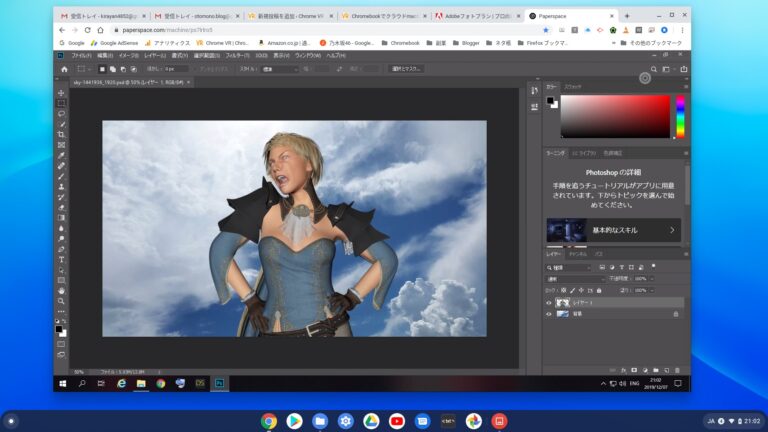Select the Move tool in Photoshop toolbar
This screenshot has width=768, height=432.
click(x=61, y=93)
